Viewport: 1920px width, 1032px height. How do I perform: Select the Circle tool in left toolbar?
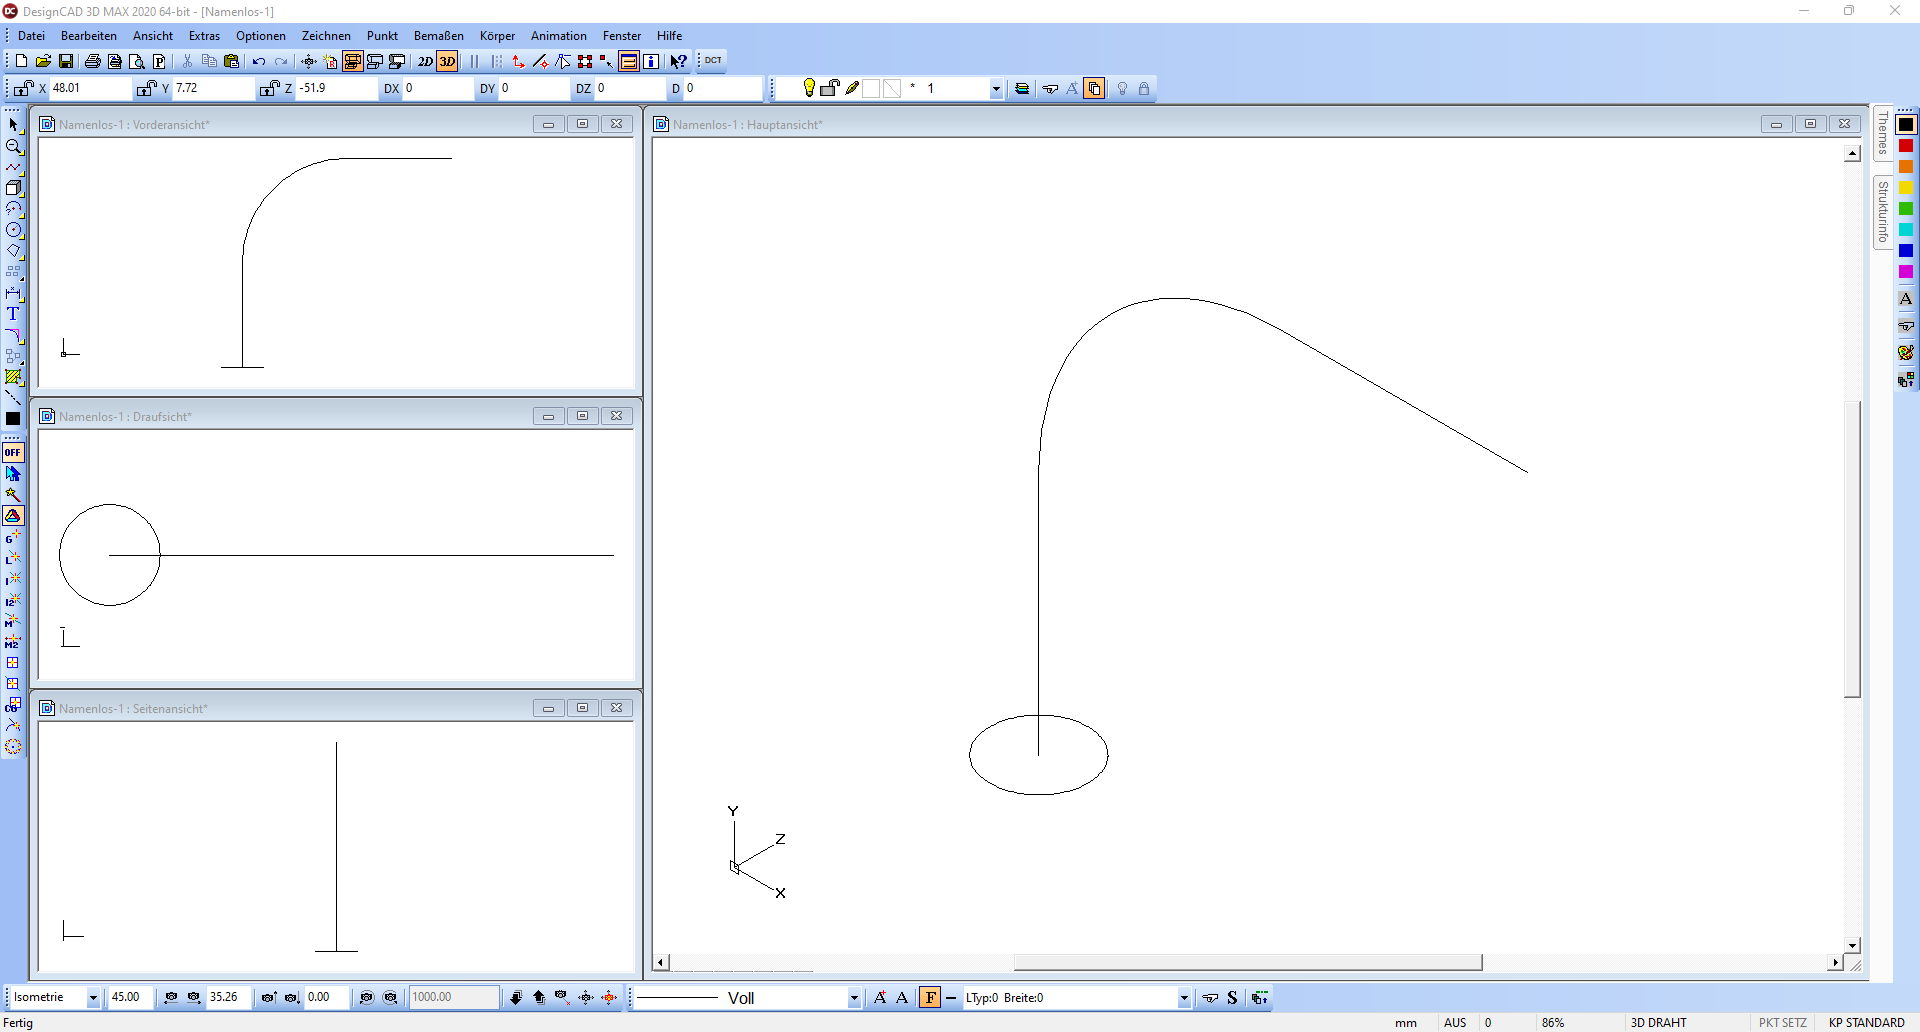point(13,230)
